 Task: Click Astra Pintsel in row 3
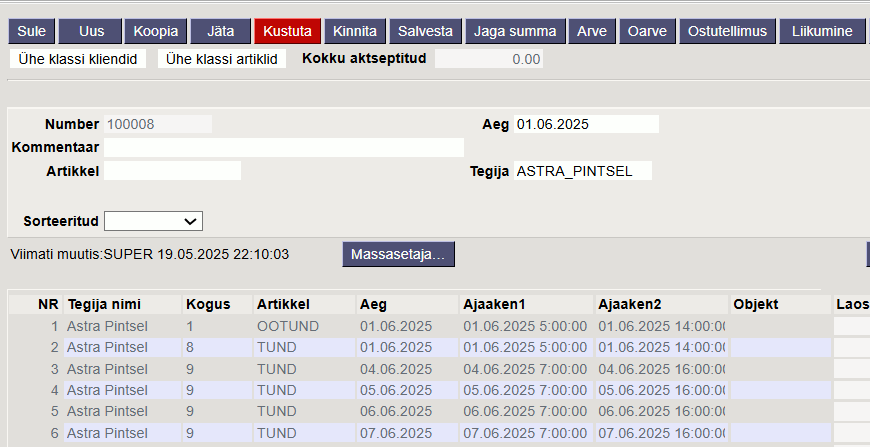point(122,369)
